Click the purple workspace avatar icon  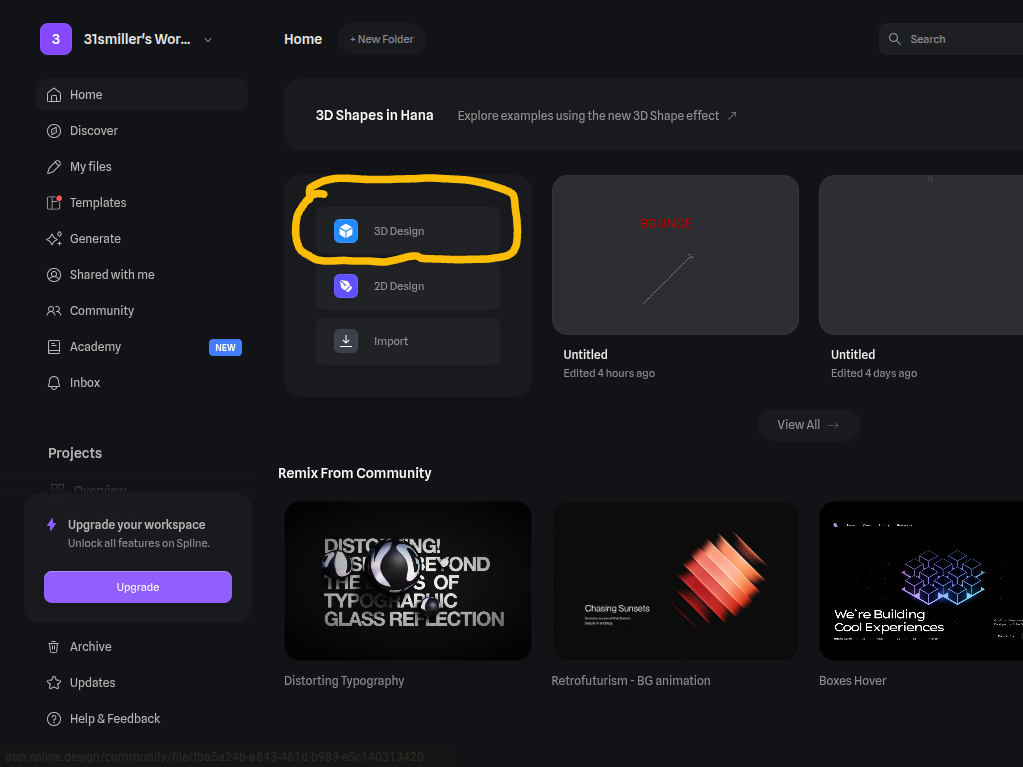click(x=55, y=39)
